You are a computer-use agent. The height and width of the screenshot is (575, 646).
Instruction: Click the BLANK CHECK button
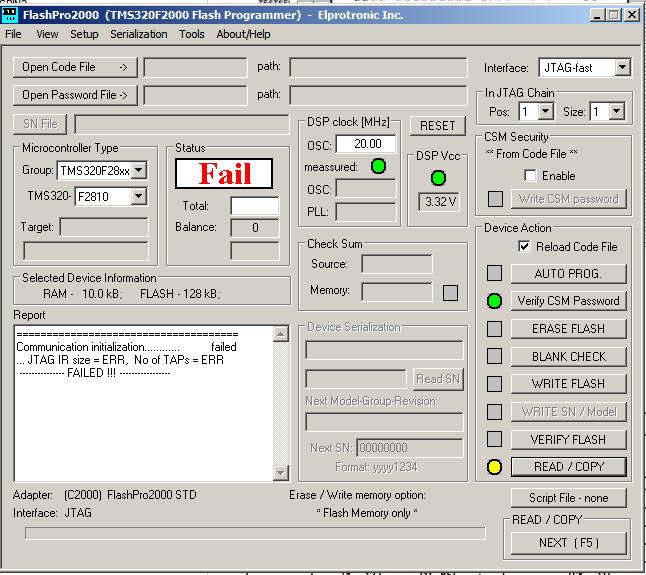(x=569, y=356)
